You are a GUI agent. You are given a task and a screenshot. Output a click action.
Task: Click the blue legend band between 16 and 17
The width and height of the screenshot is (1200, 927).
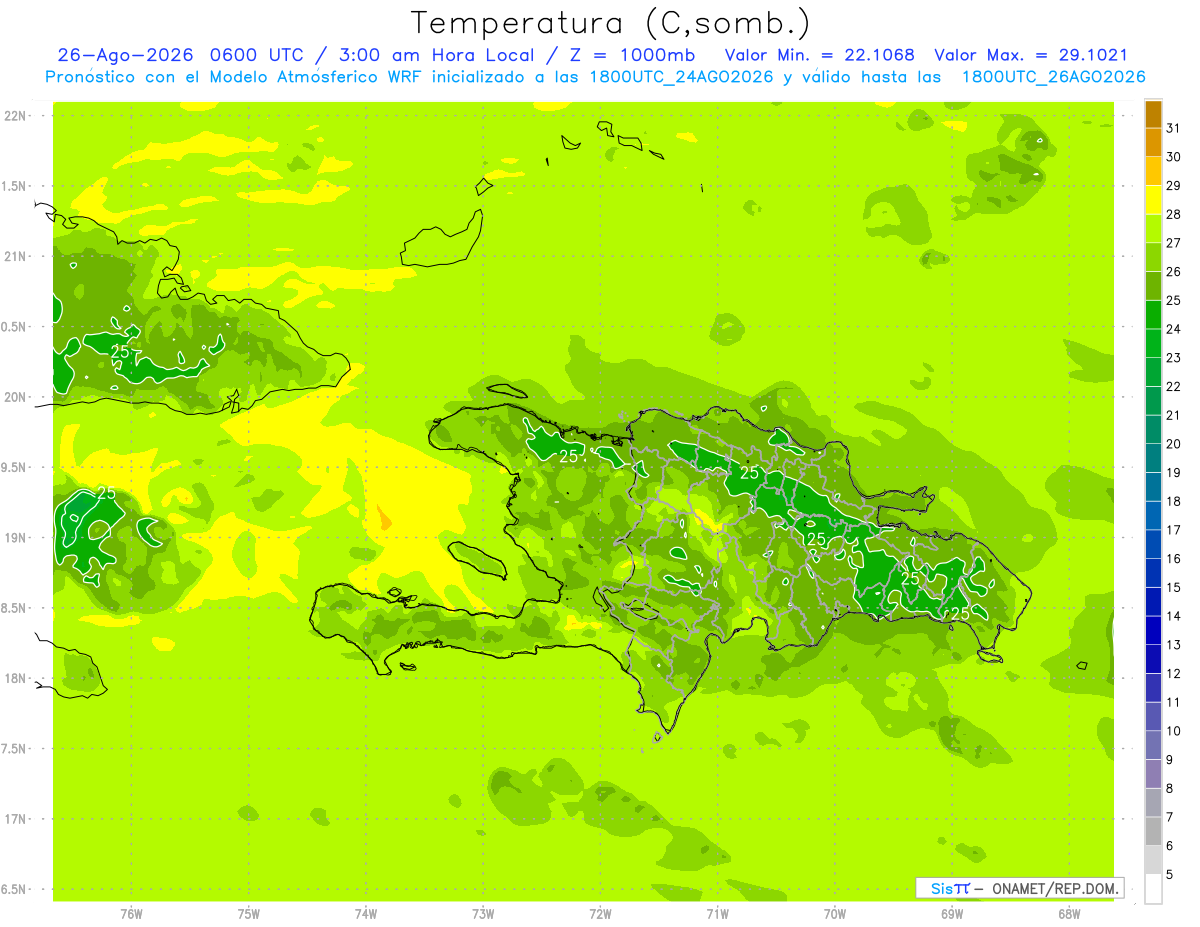pyautogui.click(x=1153, y=544)
